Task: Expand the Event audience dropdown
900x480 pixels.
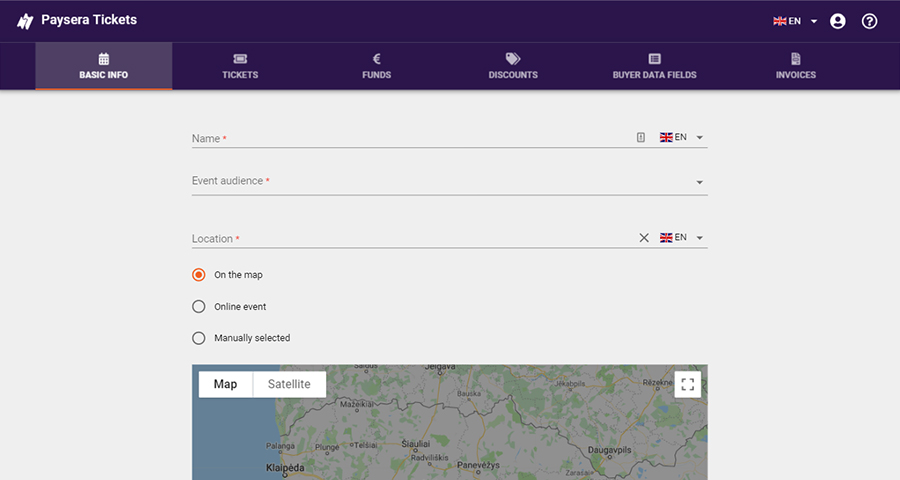Action: (699, 183)
